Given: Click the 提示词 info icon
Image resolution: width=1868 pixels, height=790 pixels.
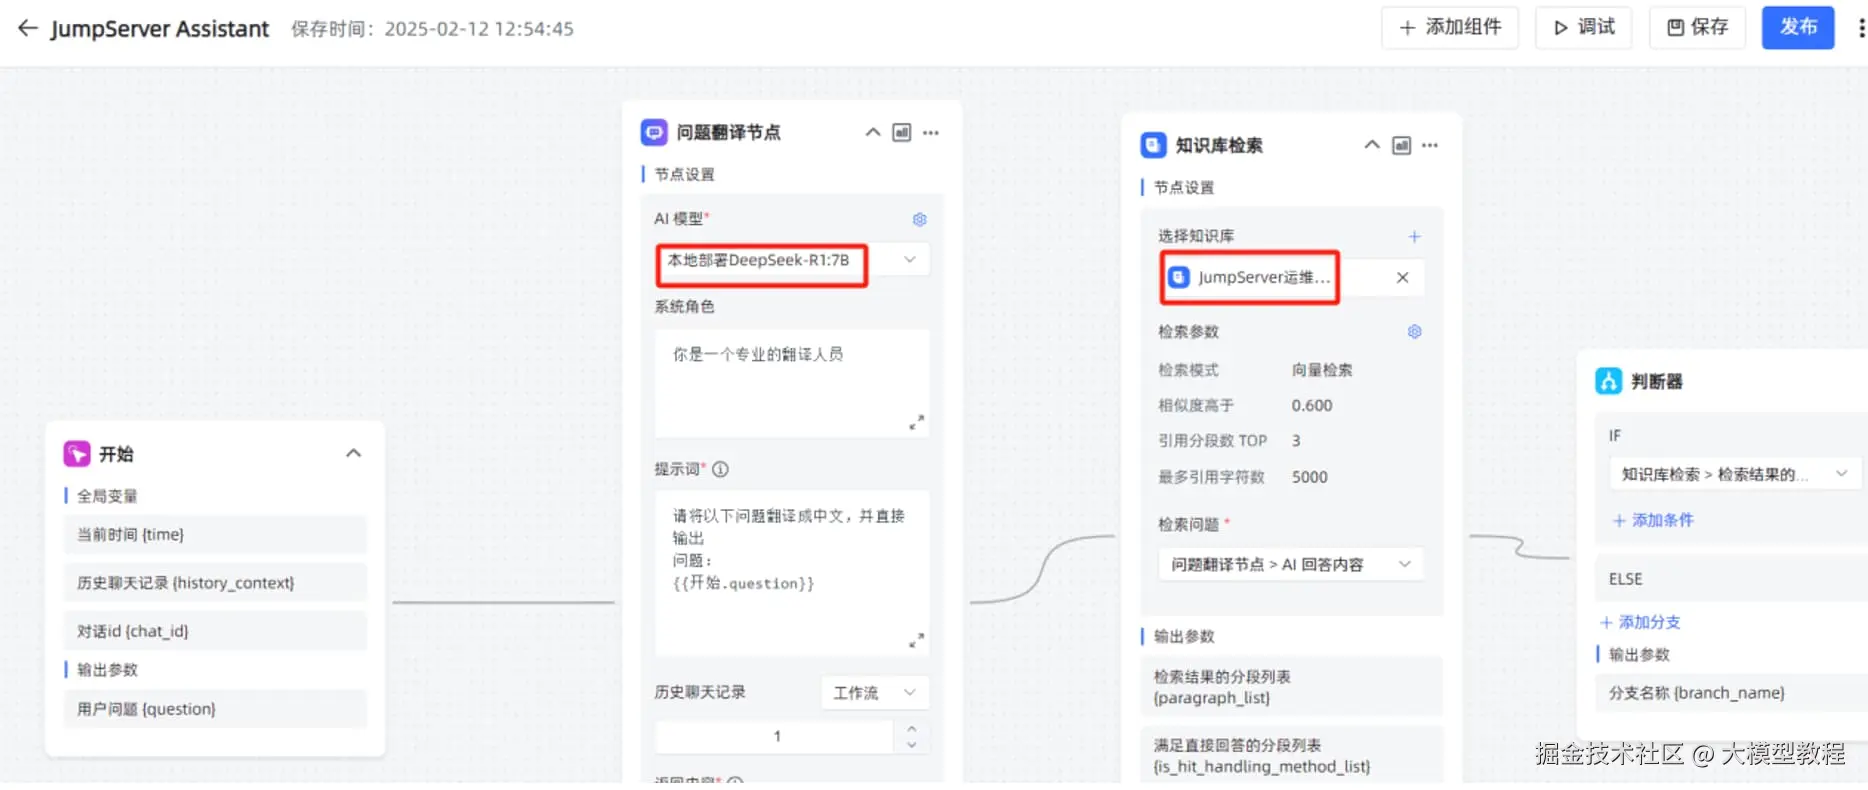Looking at the screenshot, I should click(x=720, y=469).
